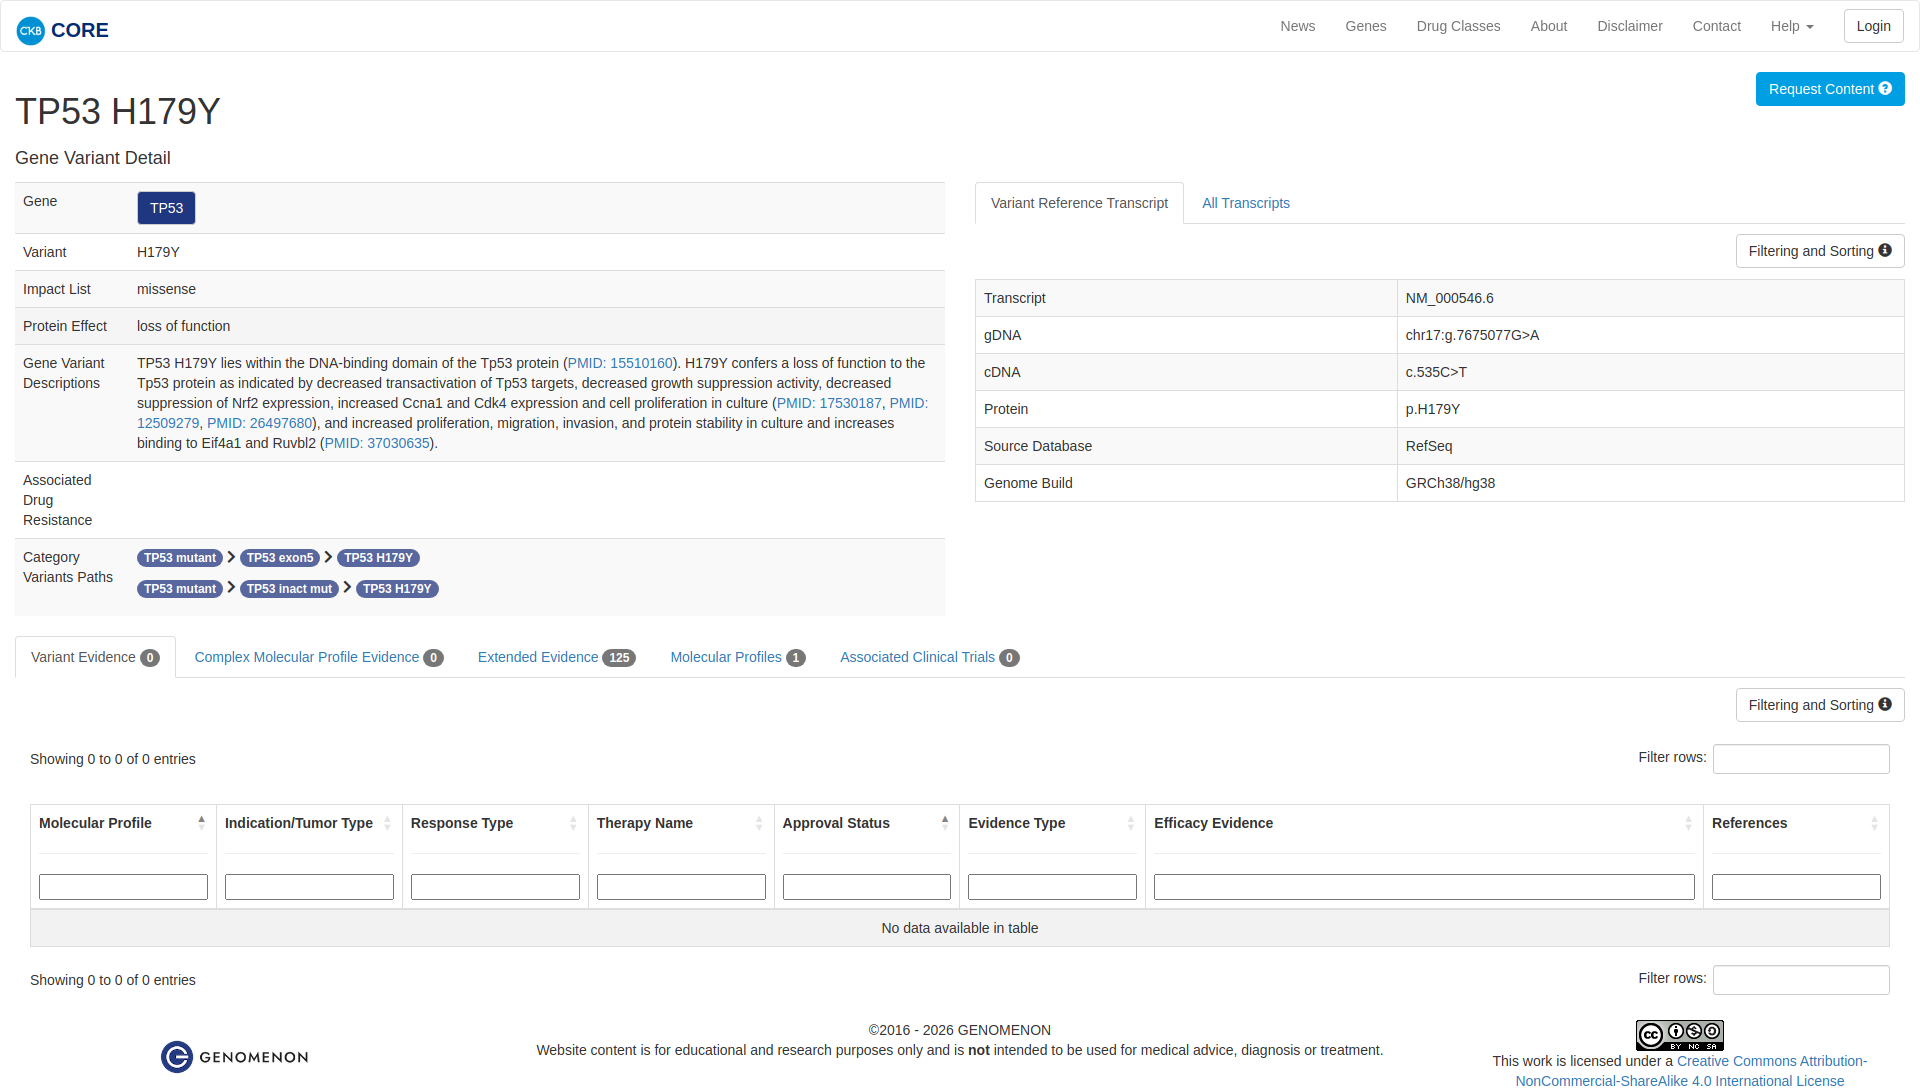Screen dimensions: 1920x1091
Task: Open the All Transcripts tab
Action: click(x=1245, y=203)
